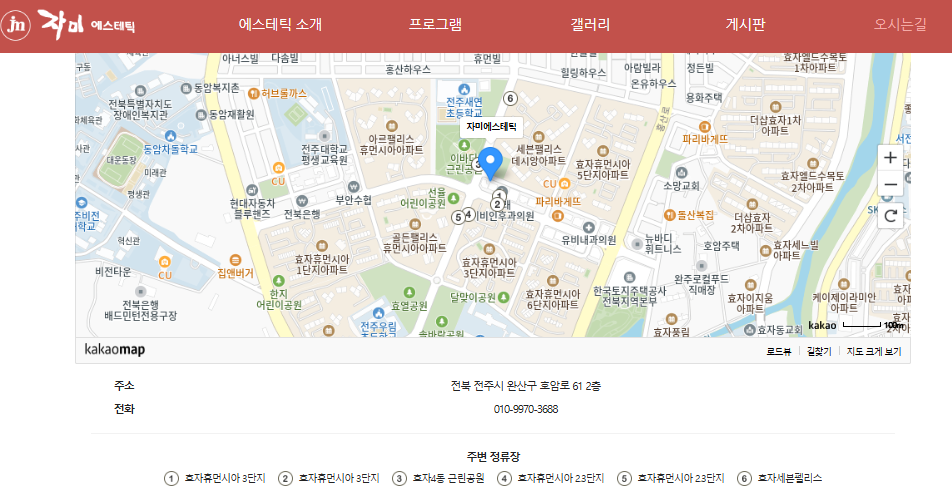
Task: Click the 허브돌까스 restaurant icon
Action: pyautogui.click(x=254, y=94)
